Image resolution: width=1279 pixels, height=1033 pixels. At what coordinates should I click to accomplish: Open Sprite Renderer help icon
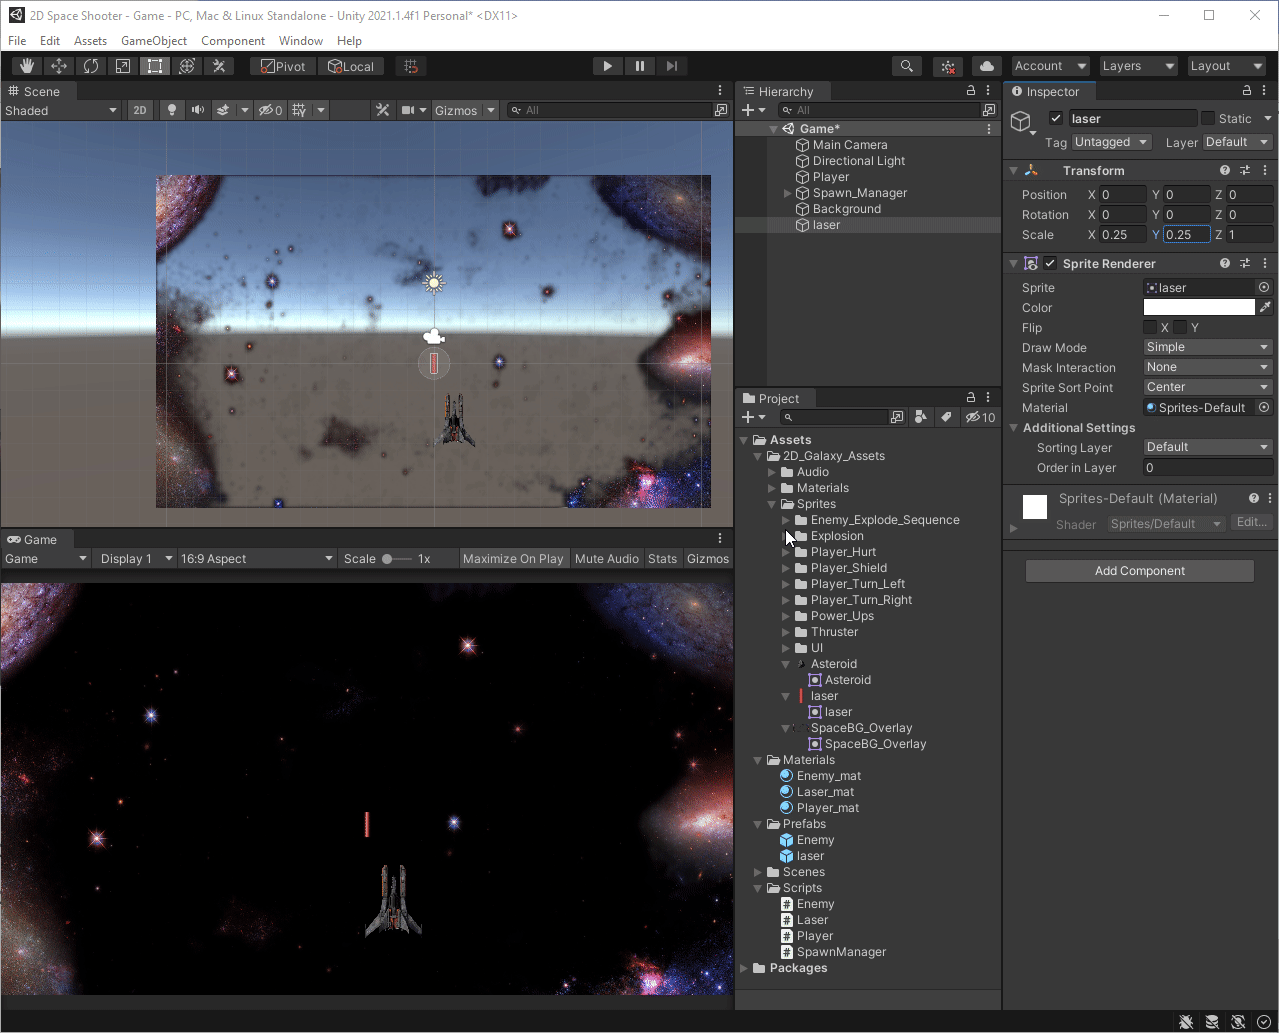click(1225, 263)
